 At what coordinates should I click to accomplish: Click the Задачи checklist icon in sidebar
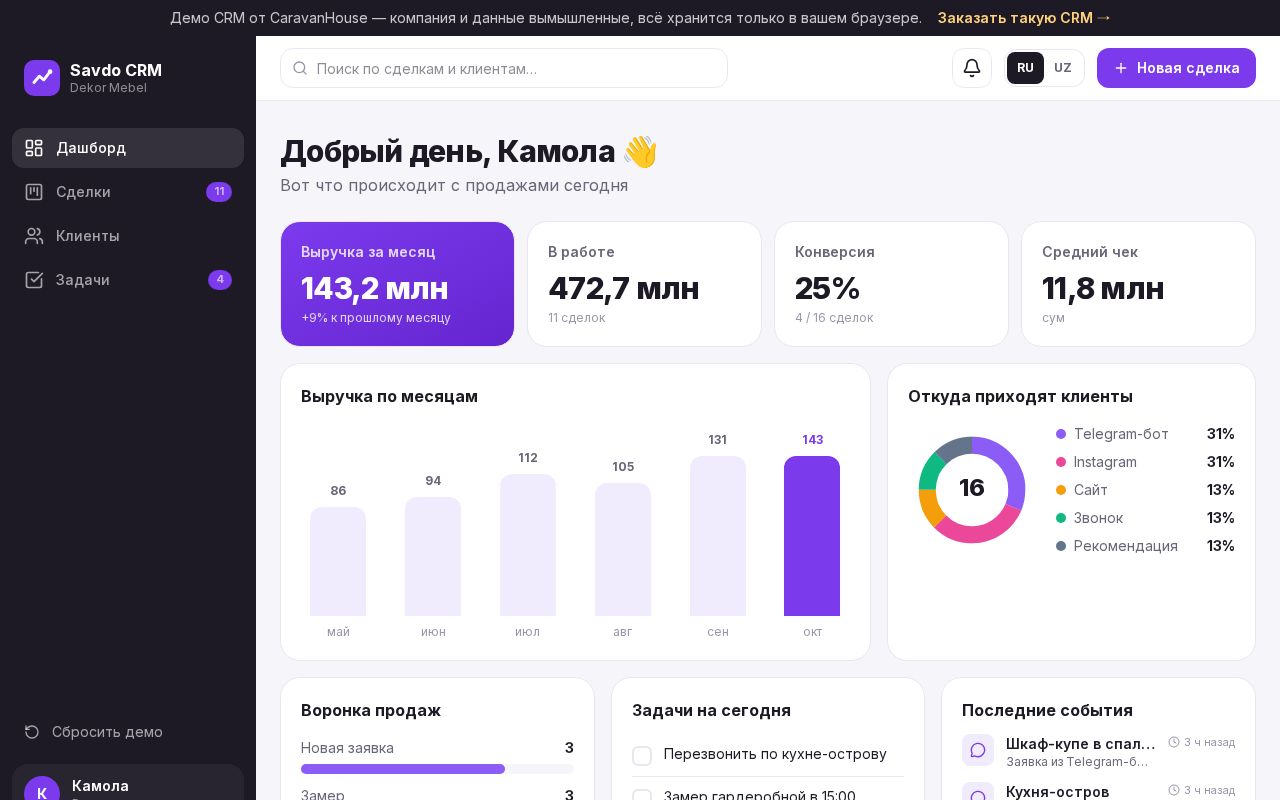click(x=34, y=280)
